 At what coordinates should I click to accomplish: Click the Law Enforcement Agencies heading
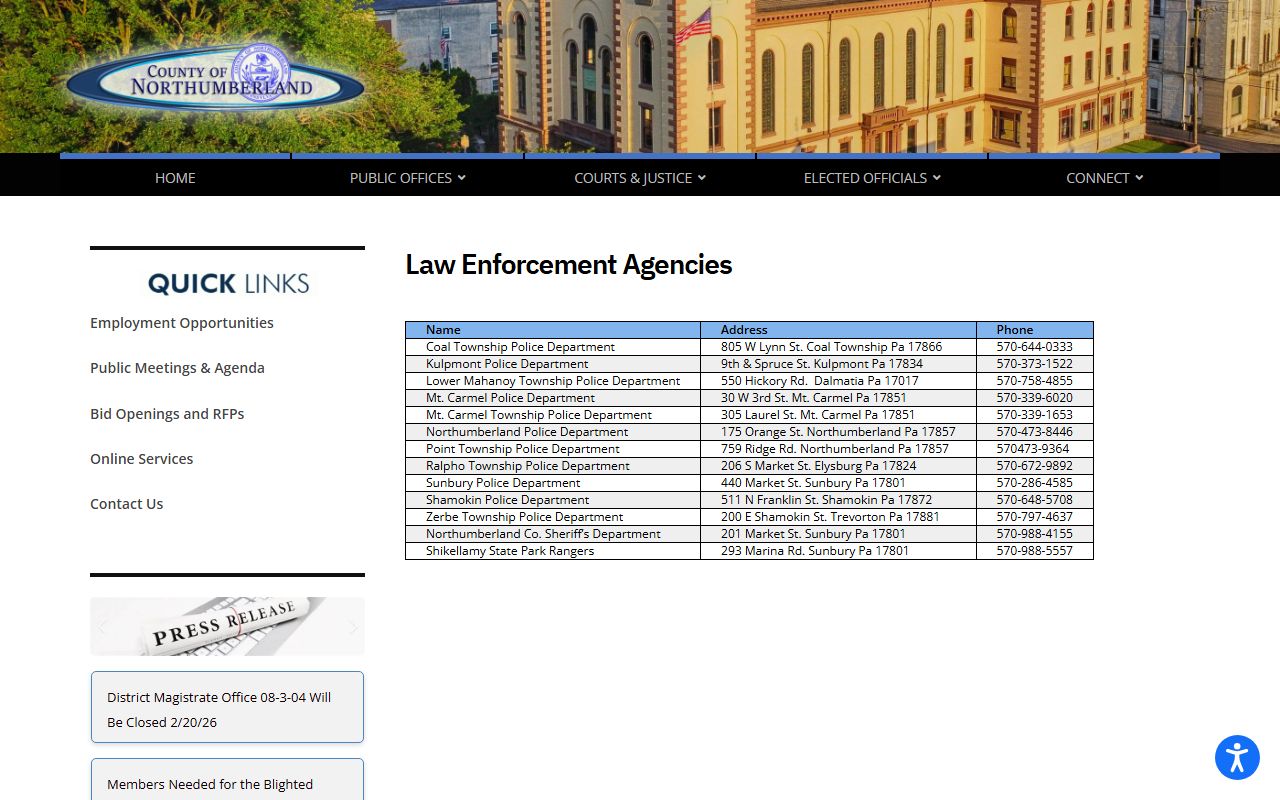(x=569, y=265)
